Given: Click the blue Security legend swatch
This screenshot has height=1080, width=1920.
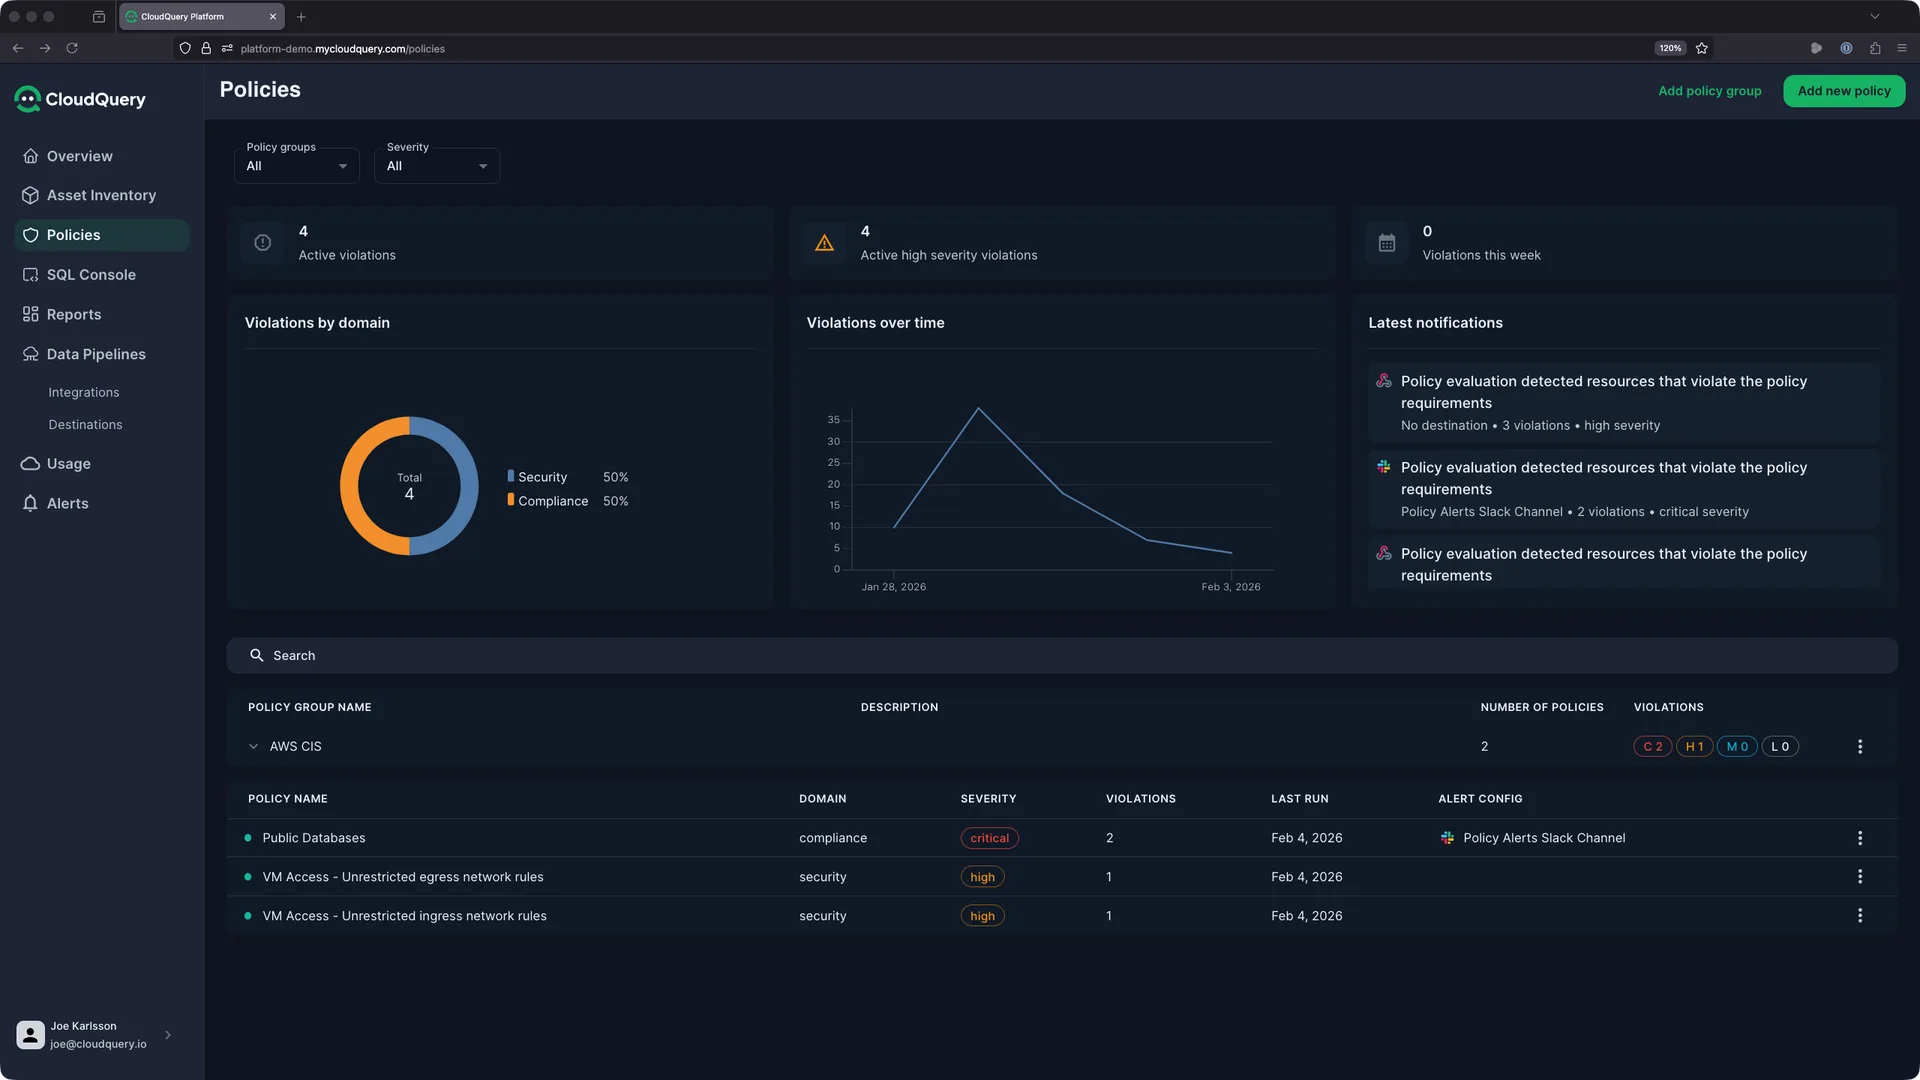Looking at the screenshot, I should point(511,476).
